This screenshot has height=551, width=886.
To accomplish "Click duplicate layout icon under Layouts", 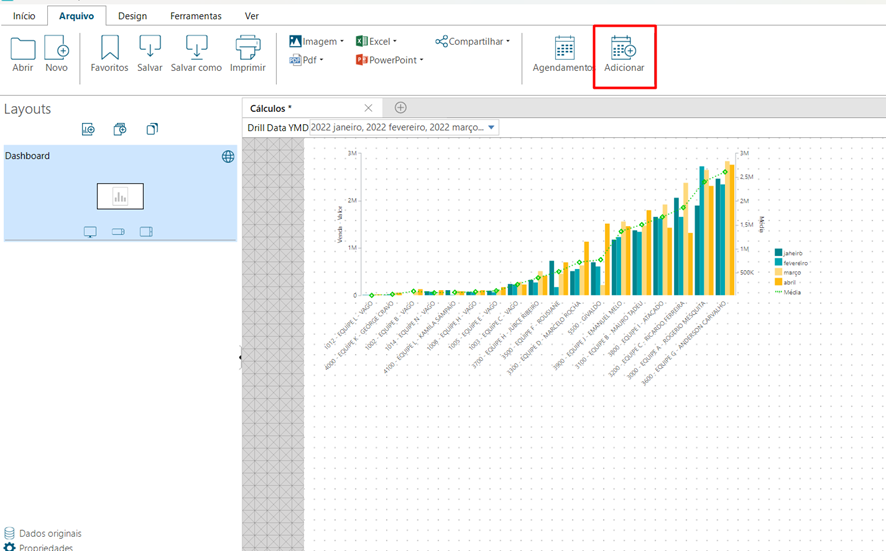I will tap(152, 129).
